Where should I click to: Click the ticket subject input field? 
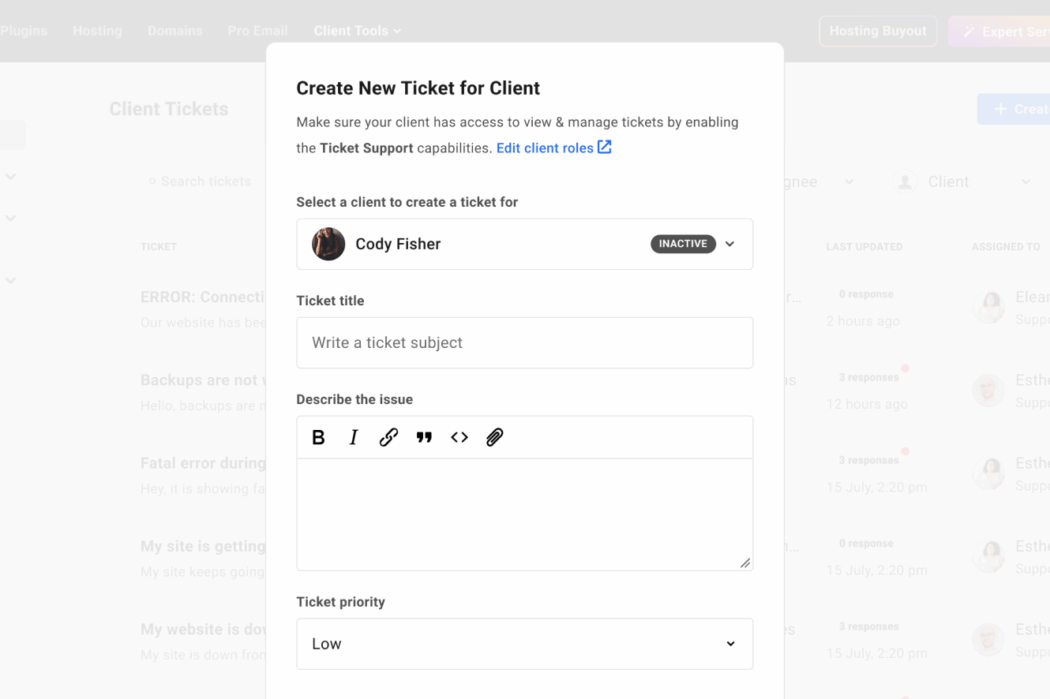[524, 342]
